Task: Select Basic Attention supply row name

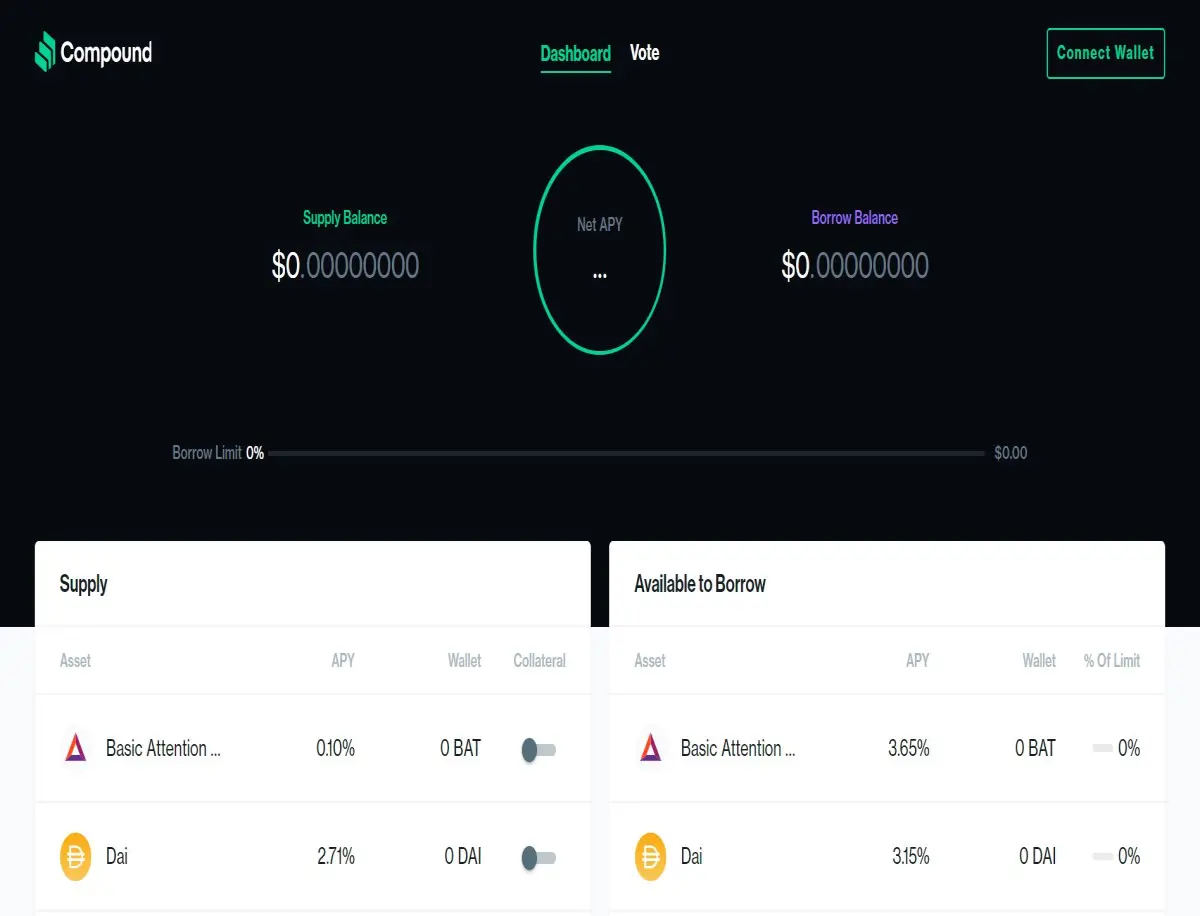Action: (163, 748)
